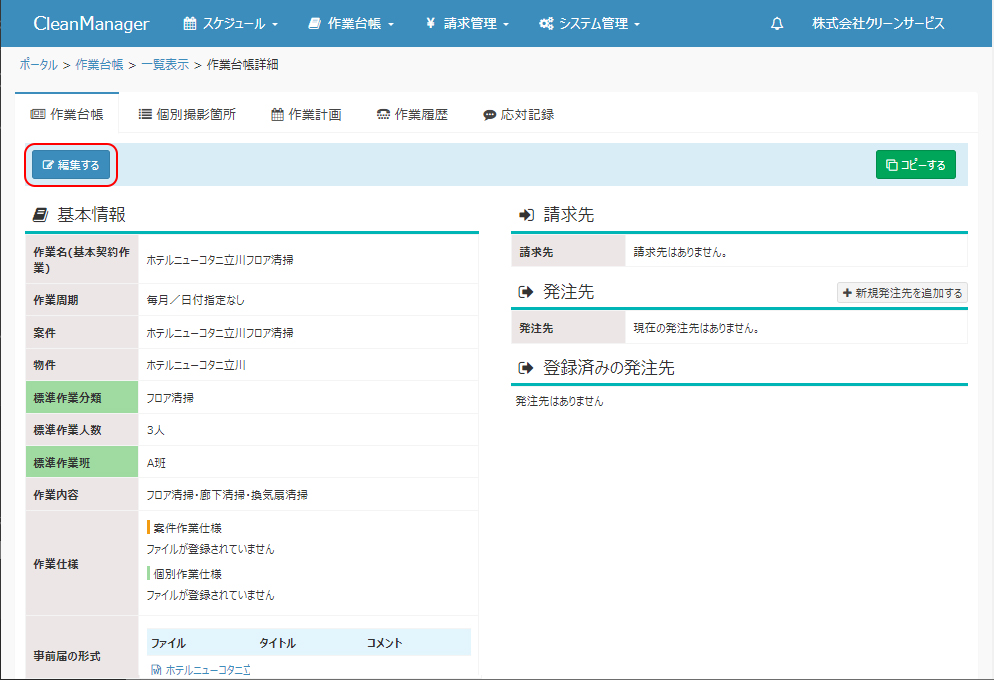Image resolution: width=994 pixels, height=680 pixels.
Task: Expand the 作業台帳 navigation menu
Action: pos(351,24)
